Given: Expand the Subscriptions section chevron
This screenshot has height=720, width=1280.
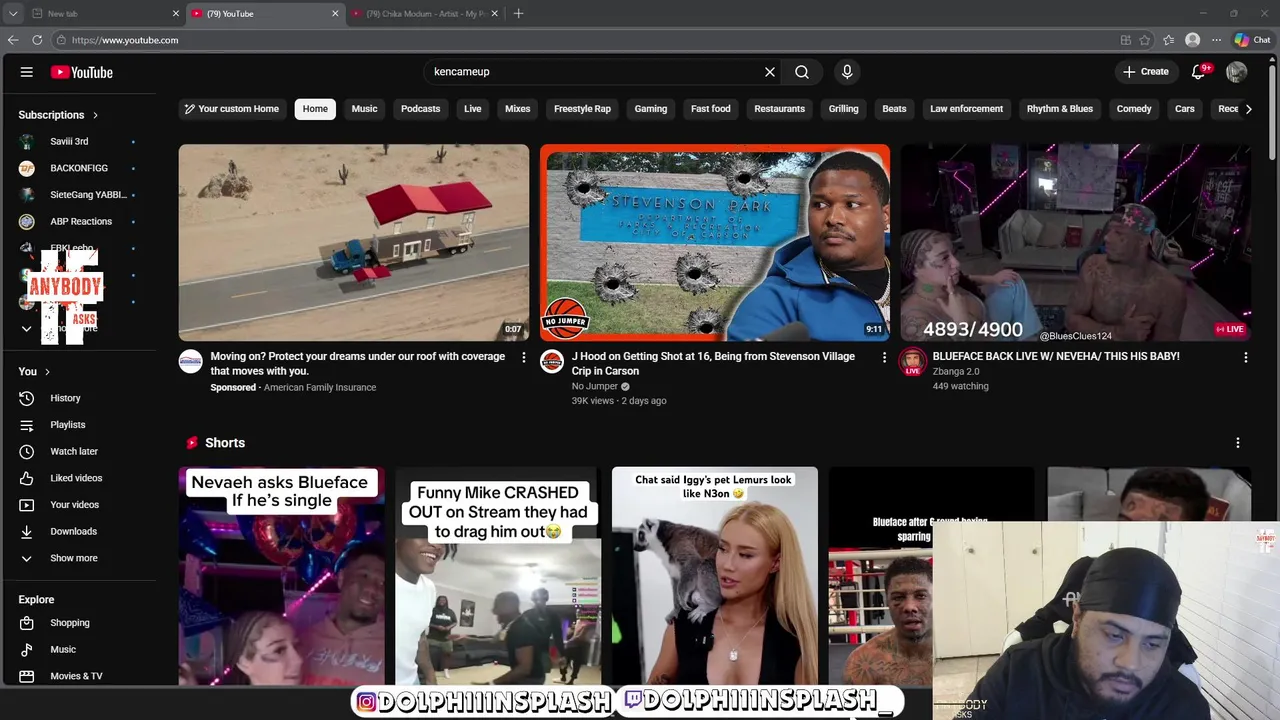Looking at the screenshot, I should [x=96, y=115].
